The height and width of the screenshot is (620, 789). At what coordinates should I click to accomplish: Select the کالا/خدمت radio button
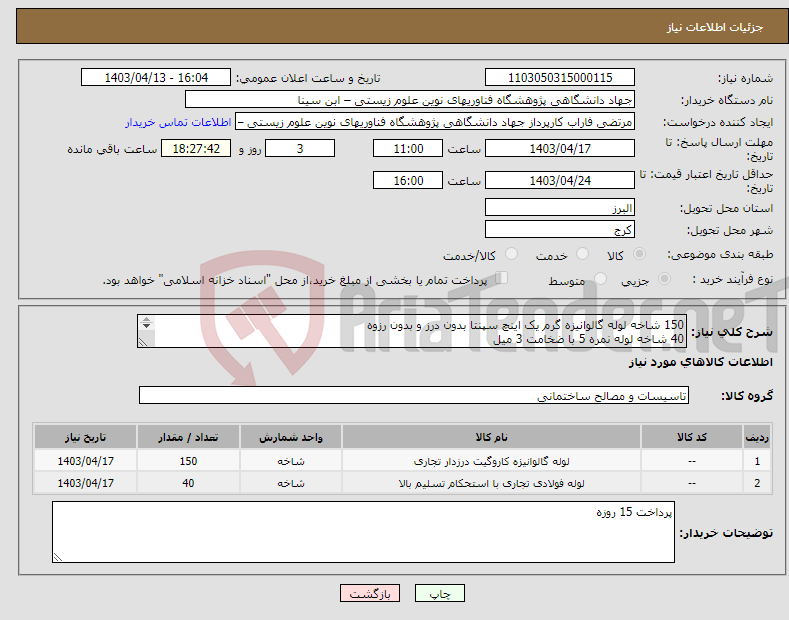511,254
